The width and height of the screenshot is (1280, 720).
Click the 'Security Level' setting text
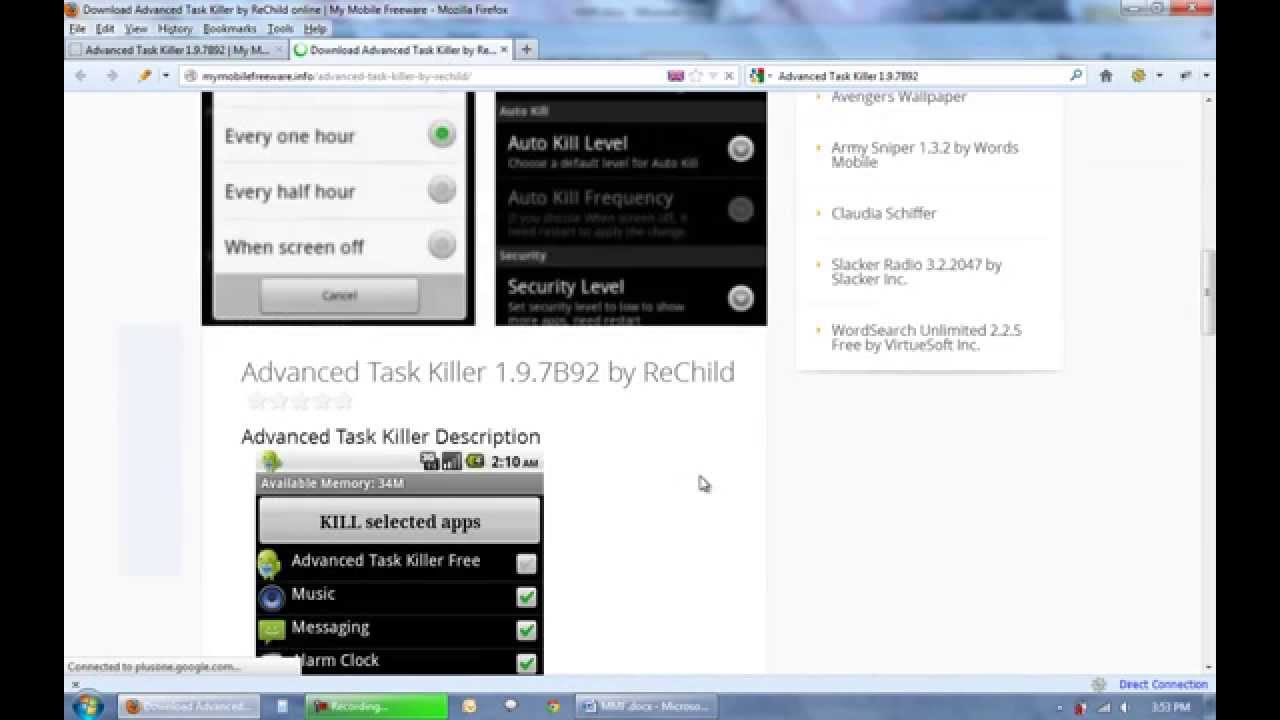(565, 287)
